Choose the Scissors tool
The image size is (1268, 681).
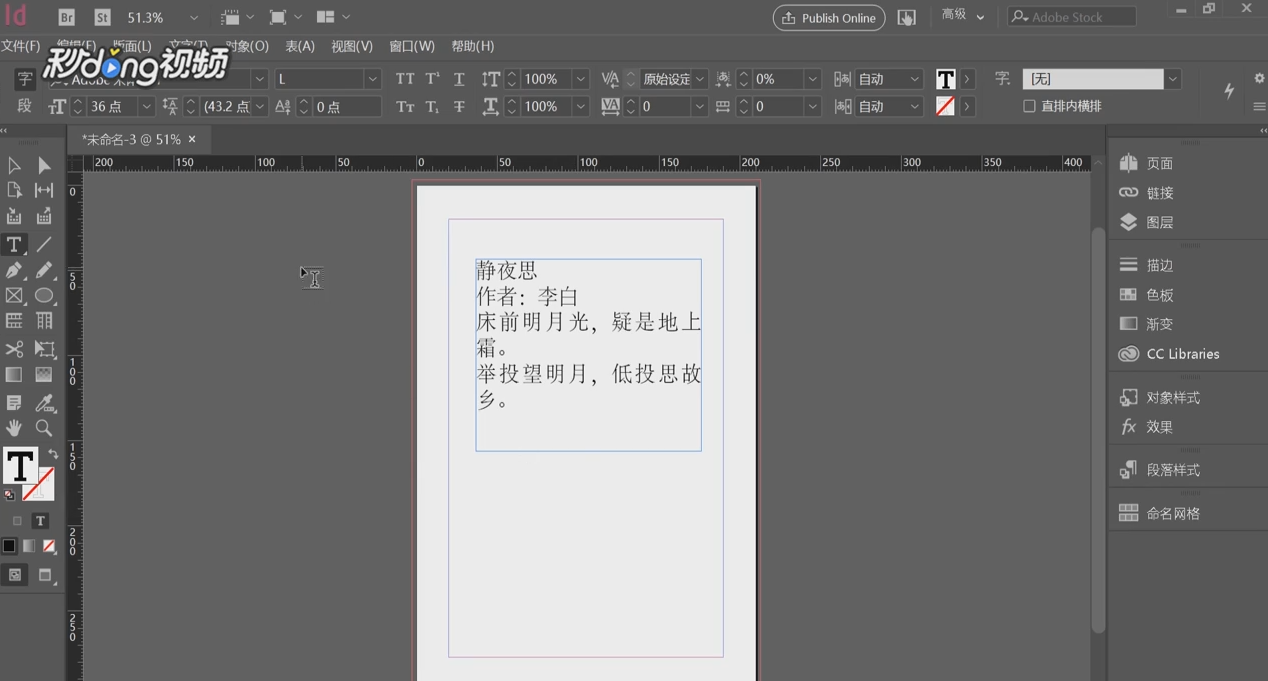(x=14, y=349)
